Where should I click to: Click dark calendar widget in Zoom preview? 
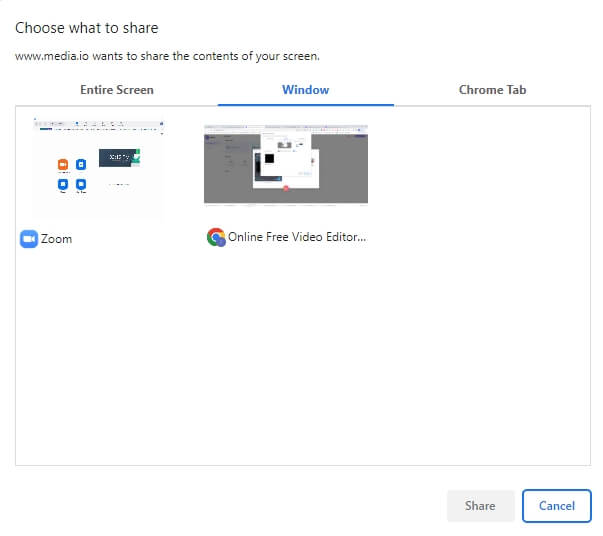pyautogui.click(x=118, y=159)
